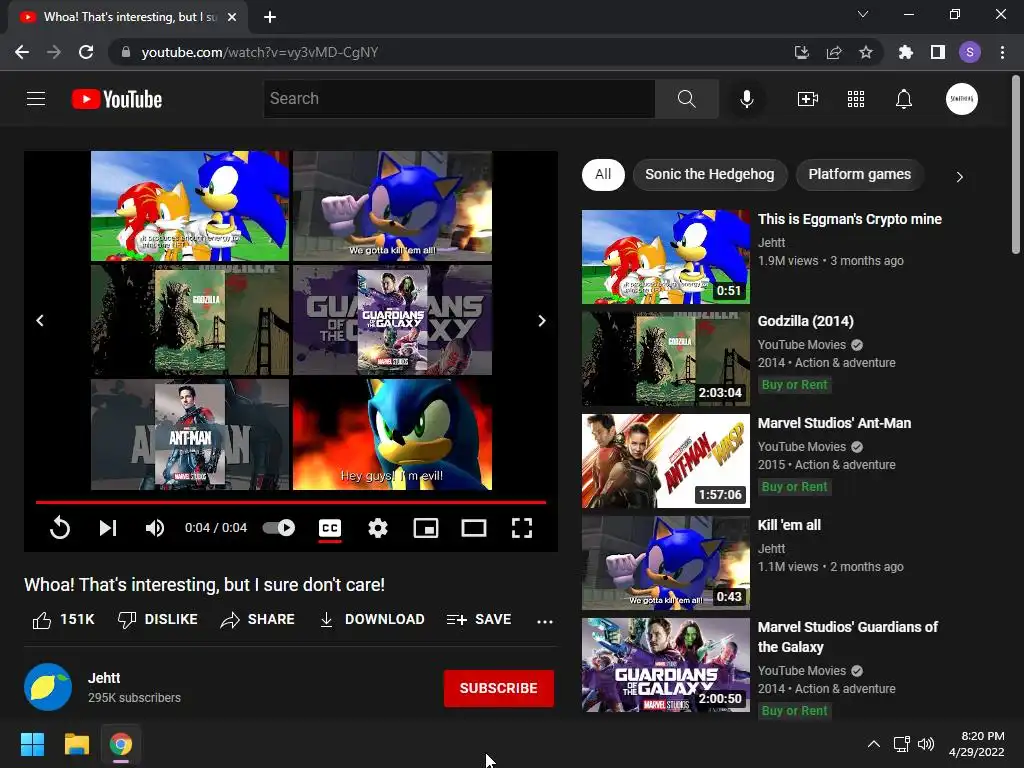Go back with browser back arrow
Viewport: 1024px width, 768px height.
click(x=22, y=52)
